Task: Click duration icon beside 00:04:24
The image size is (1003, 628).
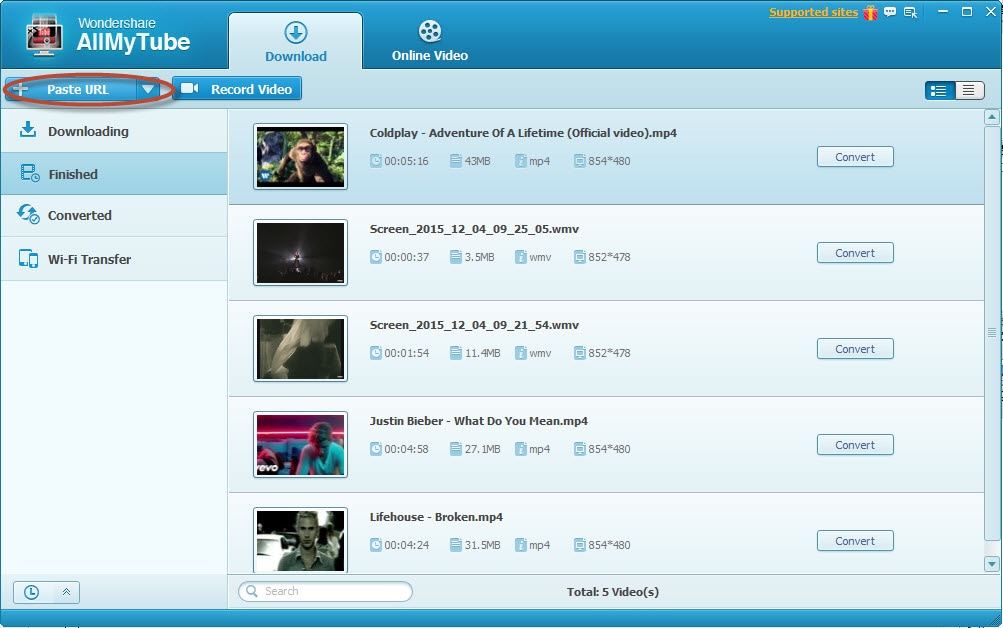Action: pyautogui.click(x=375, y=544)
